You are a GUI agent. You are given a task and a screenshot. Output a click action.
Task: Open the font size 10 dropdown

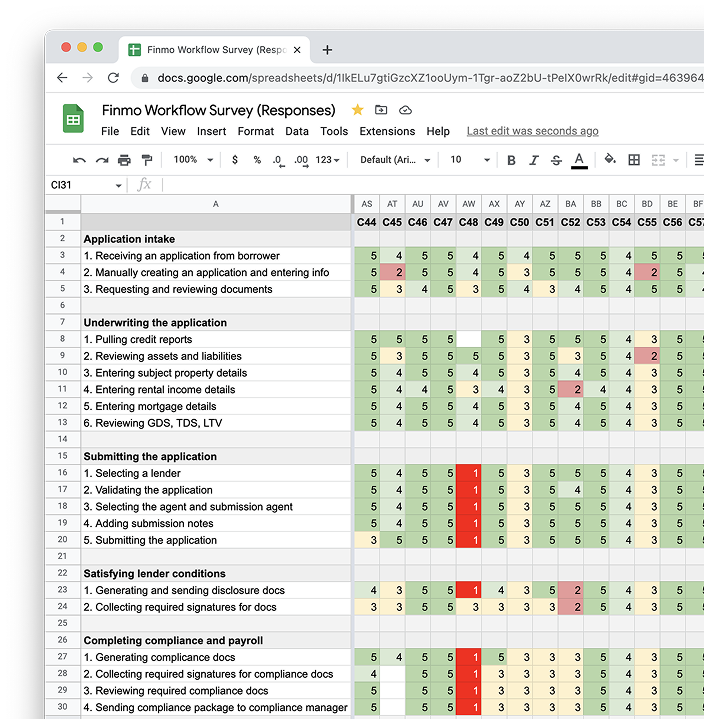tap(470, 160)
